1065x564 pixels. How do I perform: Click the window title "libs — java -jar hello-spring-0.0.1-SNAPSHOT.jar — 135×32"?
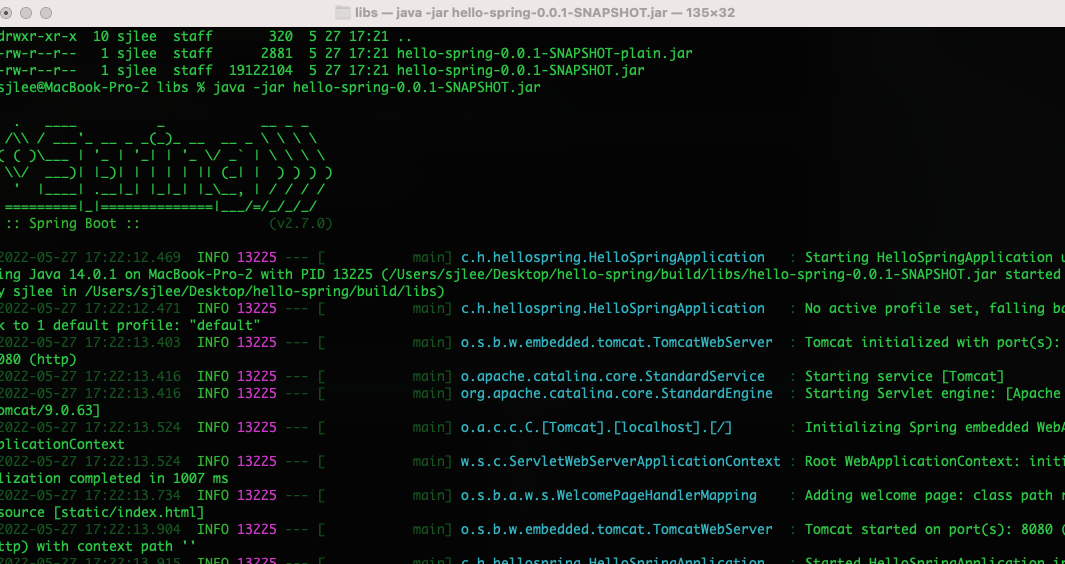coord(545,13)
